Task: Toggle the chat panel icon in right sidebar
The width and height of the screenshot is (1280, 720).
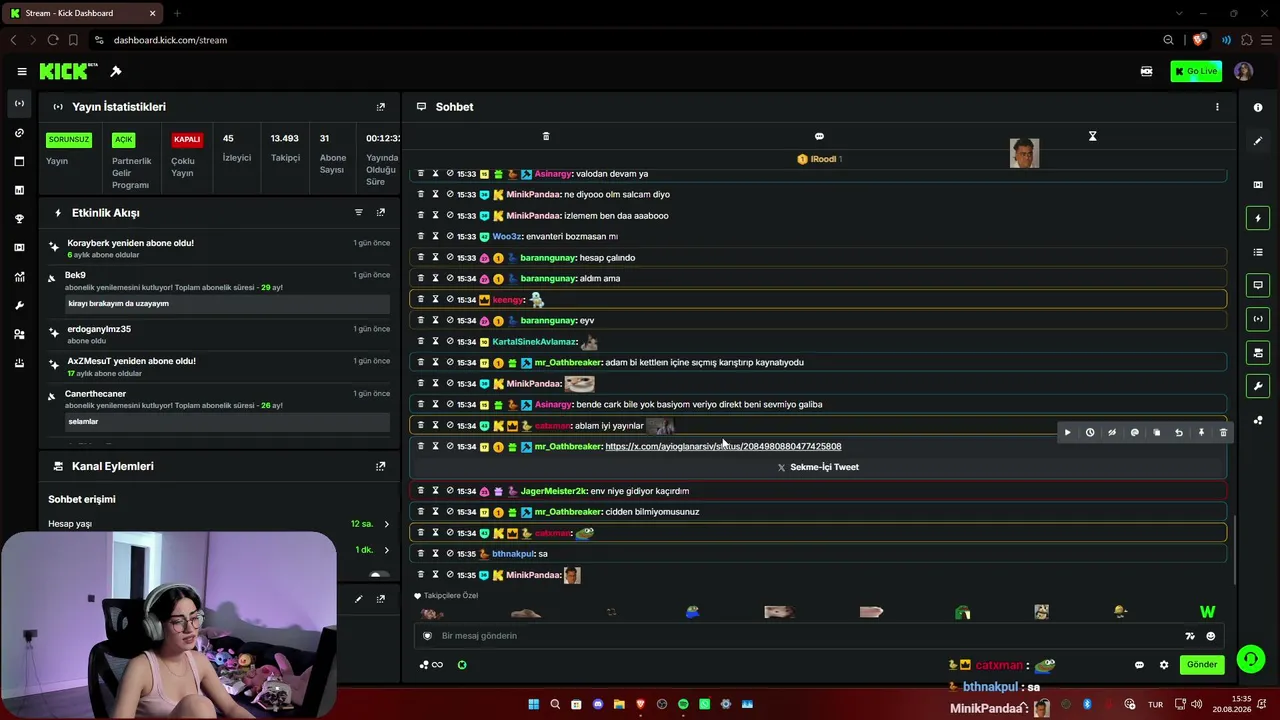Action: pyautogui.click(x=1258, y=285)
